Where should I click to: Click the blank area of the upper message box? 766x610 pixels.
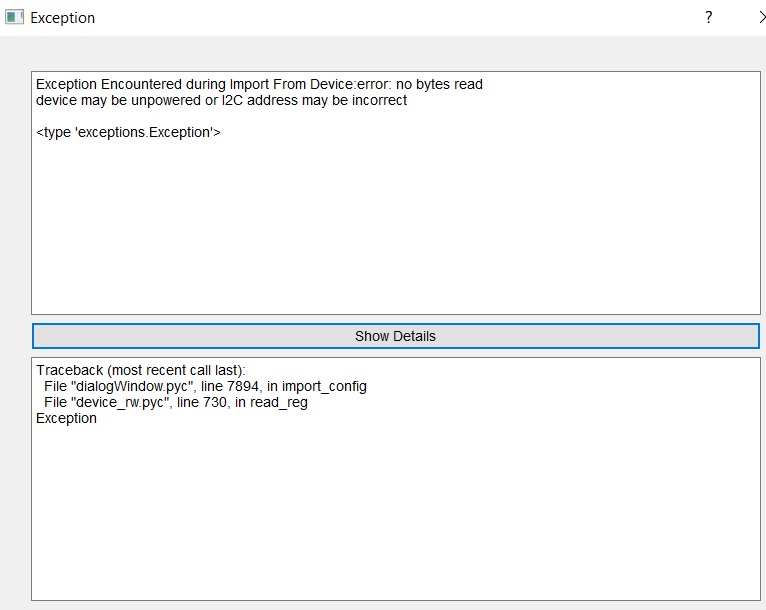(x=395, y=230)
